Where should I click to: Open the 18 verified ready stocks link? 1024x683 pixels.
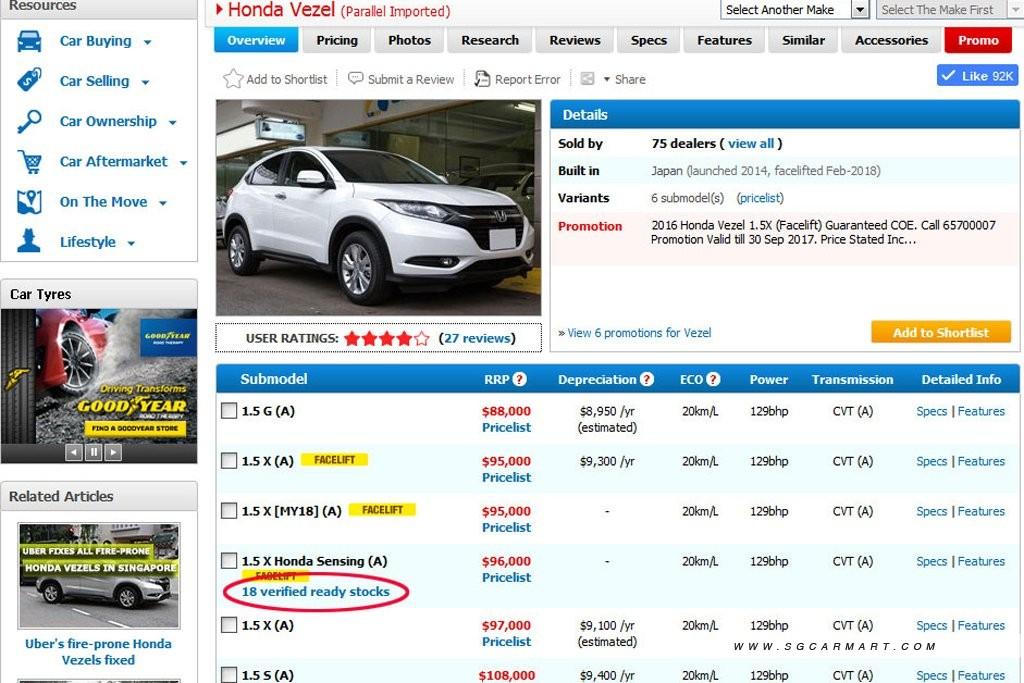[x=315, y=591]
